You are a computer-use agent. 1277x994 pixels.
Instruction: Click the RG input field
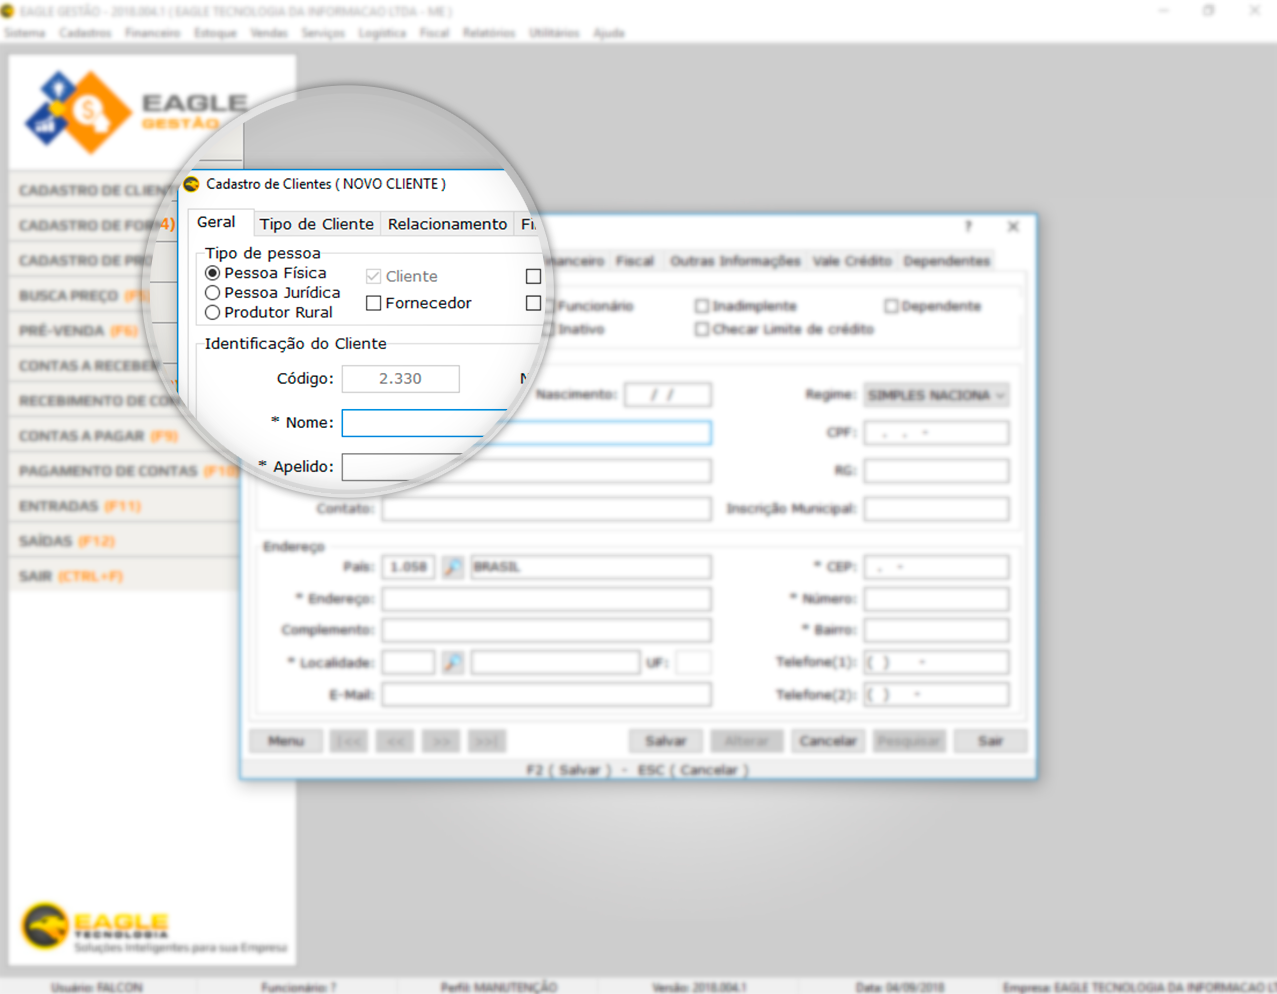pyautogui.click(x=936, y=471)
